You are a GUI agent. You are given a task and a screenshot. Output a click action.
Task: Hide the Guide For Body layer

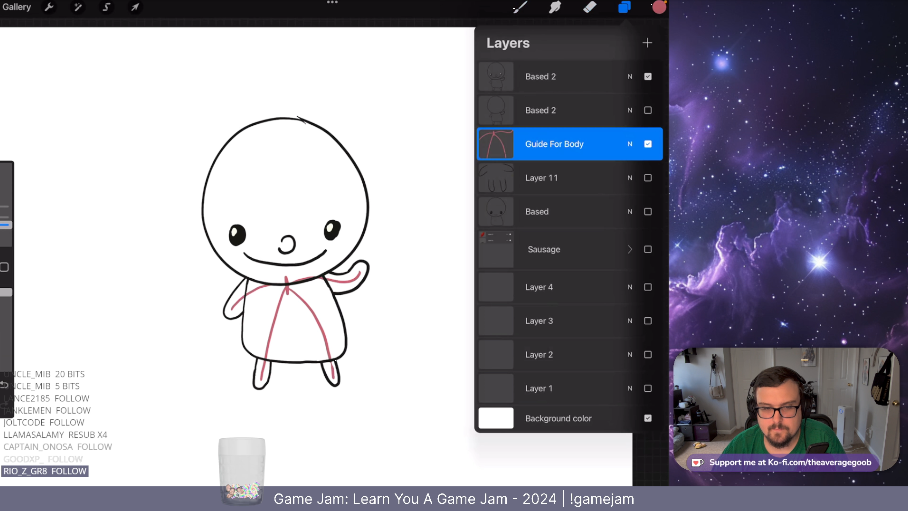[648, 144]
